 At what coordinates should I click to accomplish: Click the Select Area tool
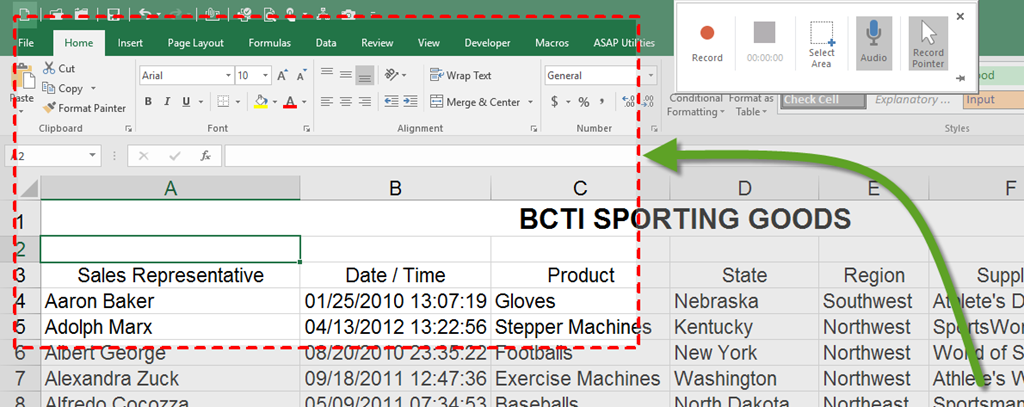pyautogui.click(x=821, y=45)
